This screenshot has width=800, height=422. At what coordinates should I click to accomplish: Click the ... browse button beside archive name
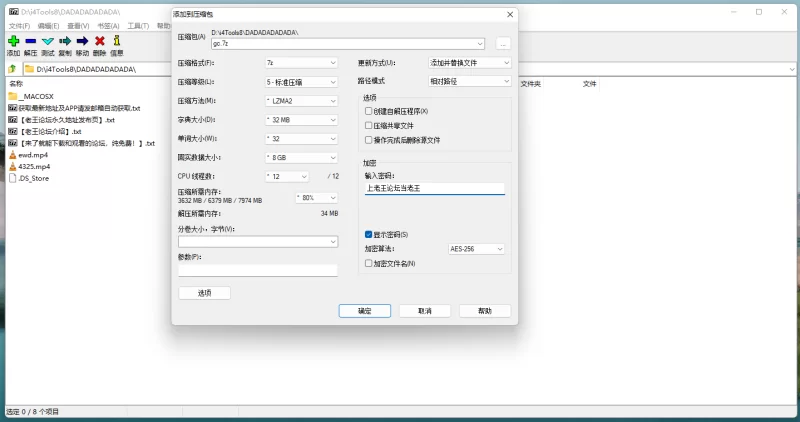503,44
